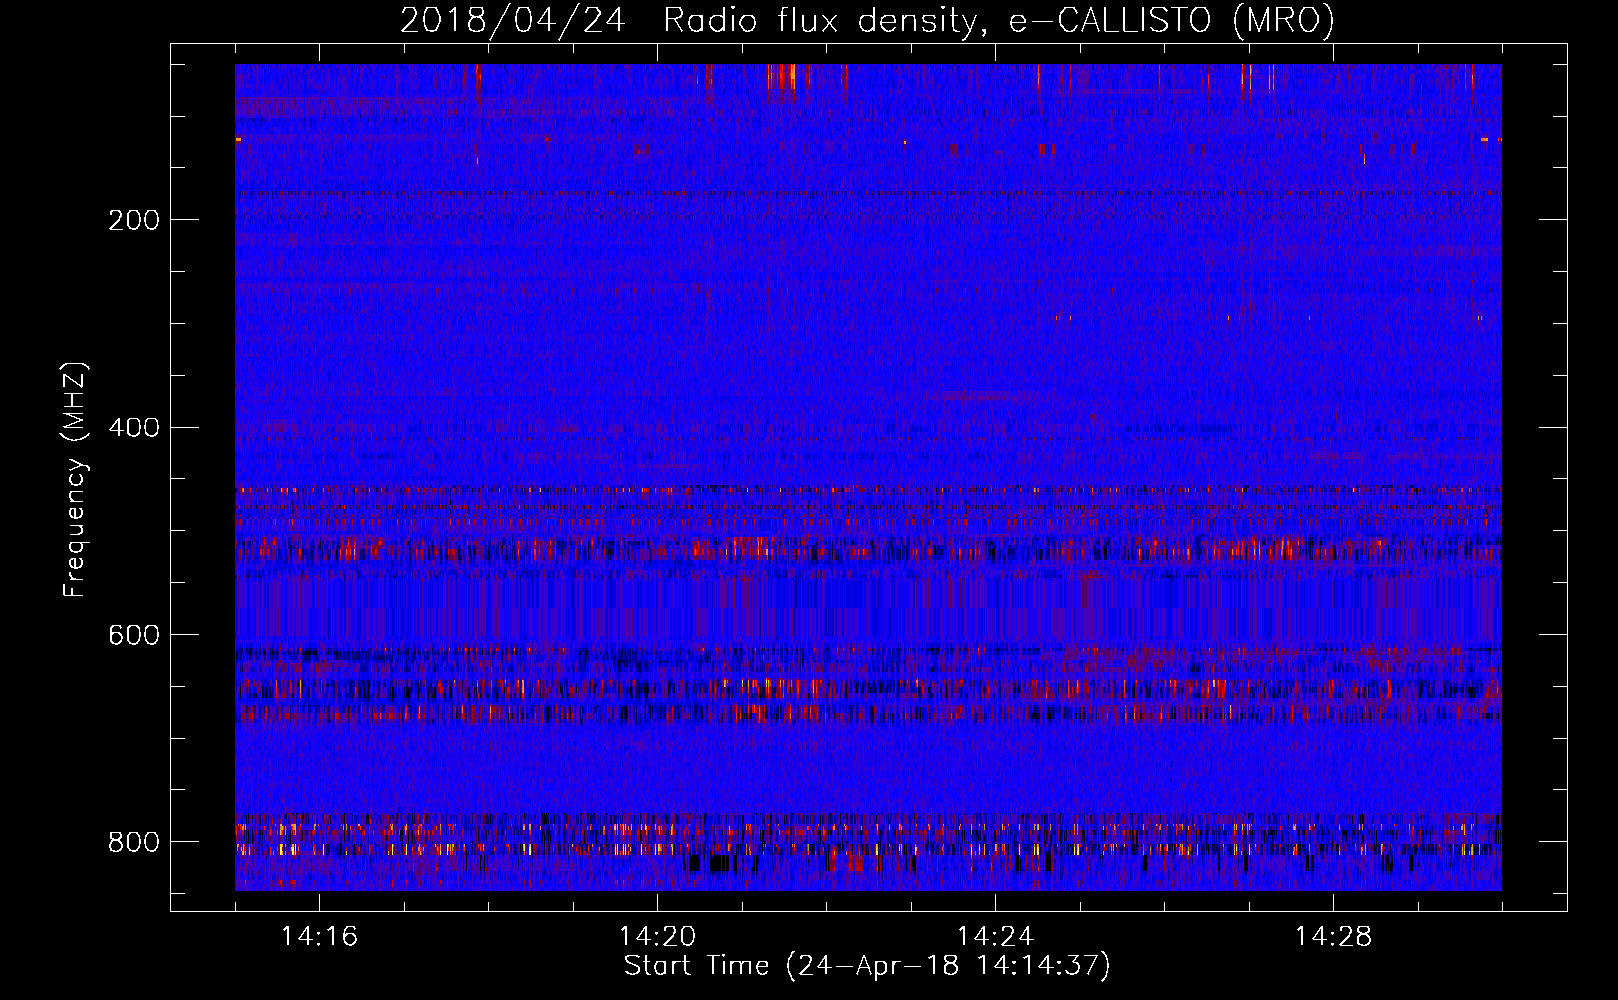Select the '200' frequency axis label

pos(134,220)
